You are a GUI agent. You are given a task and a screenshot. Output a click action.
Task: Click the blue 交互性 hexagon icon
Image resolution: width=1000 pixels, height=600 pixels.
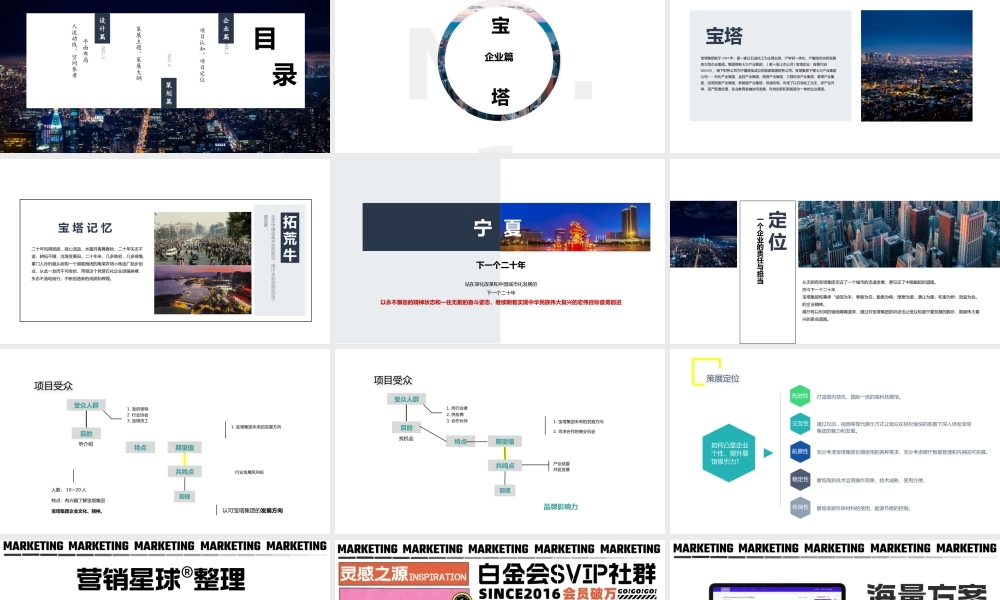pos(800,421)
